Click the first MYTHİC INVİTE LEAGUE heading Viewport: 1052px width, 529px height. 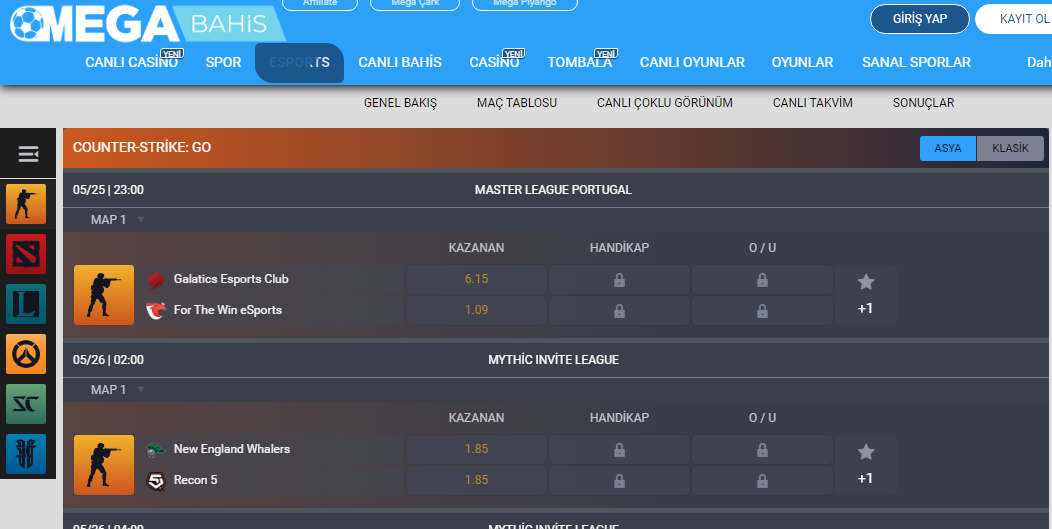point(554,360)
